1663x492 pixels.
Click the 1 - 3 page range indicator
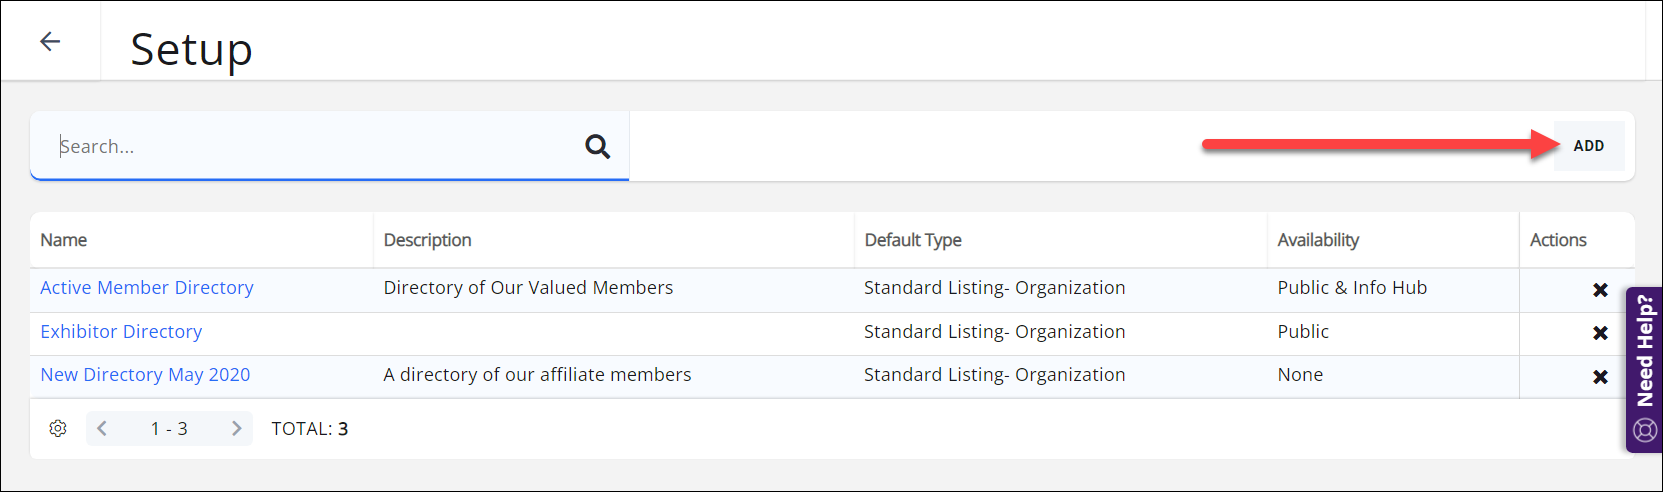pyautogui.click(x=169, y=429)
